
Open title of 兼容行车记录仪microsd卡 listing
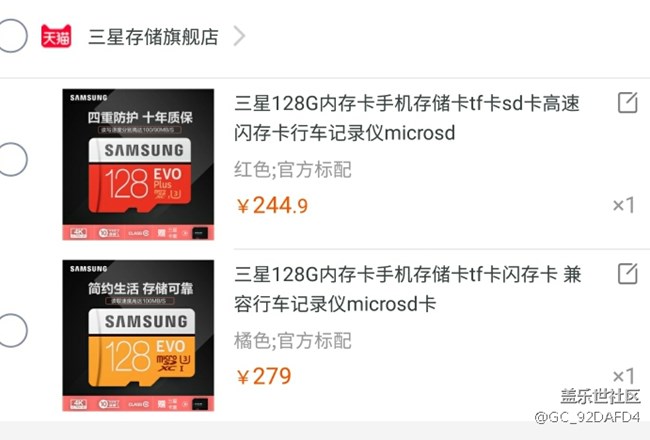tap(407, 289)
